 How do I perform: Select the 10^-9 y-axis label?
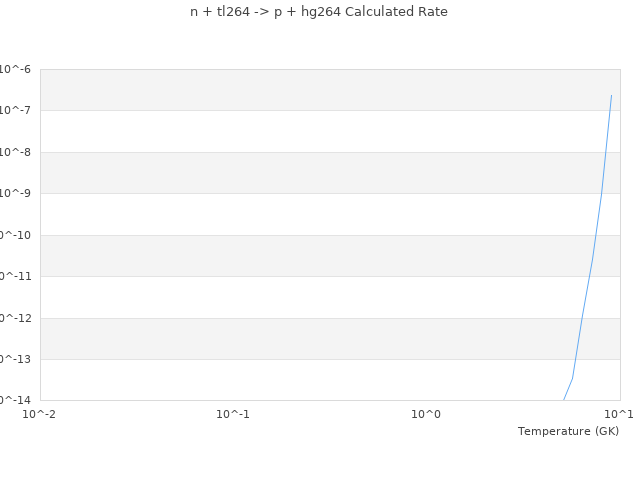16,193
